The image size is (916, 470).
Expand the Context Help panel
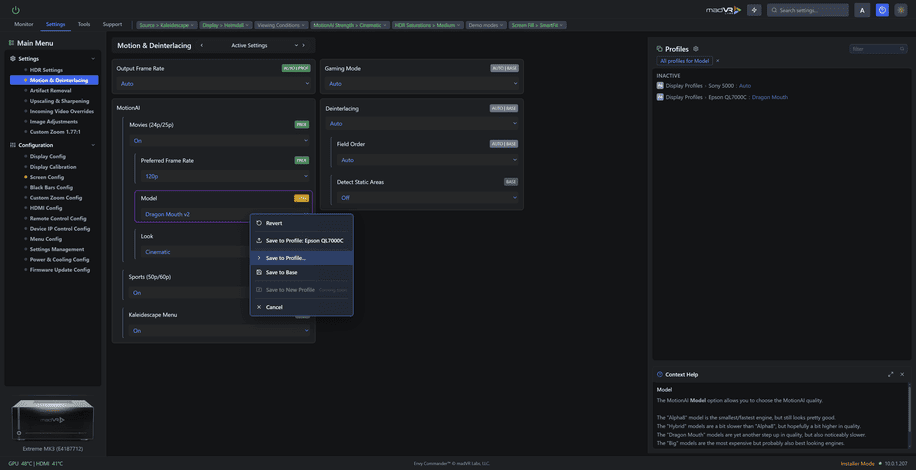click(x=890, y=374)
